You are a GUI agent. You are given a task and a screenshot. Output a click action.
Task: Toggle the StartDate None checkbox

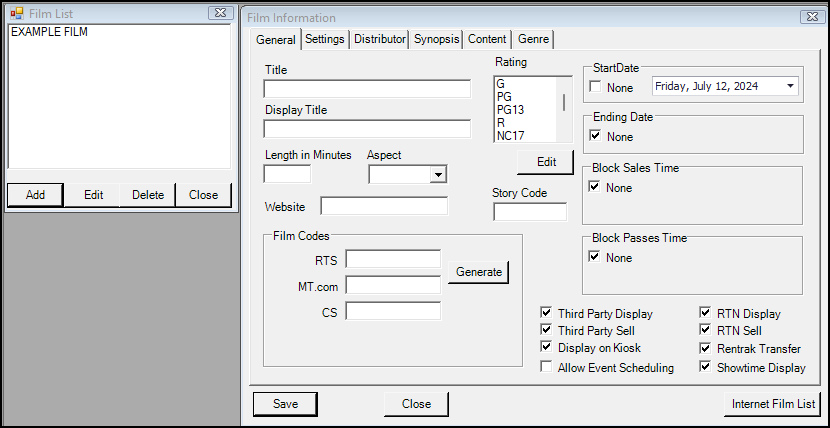pos(596,88)
